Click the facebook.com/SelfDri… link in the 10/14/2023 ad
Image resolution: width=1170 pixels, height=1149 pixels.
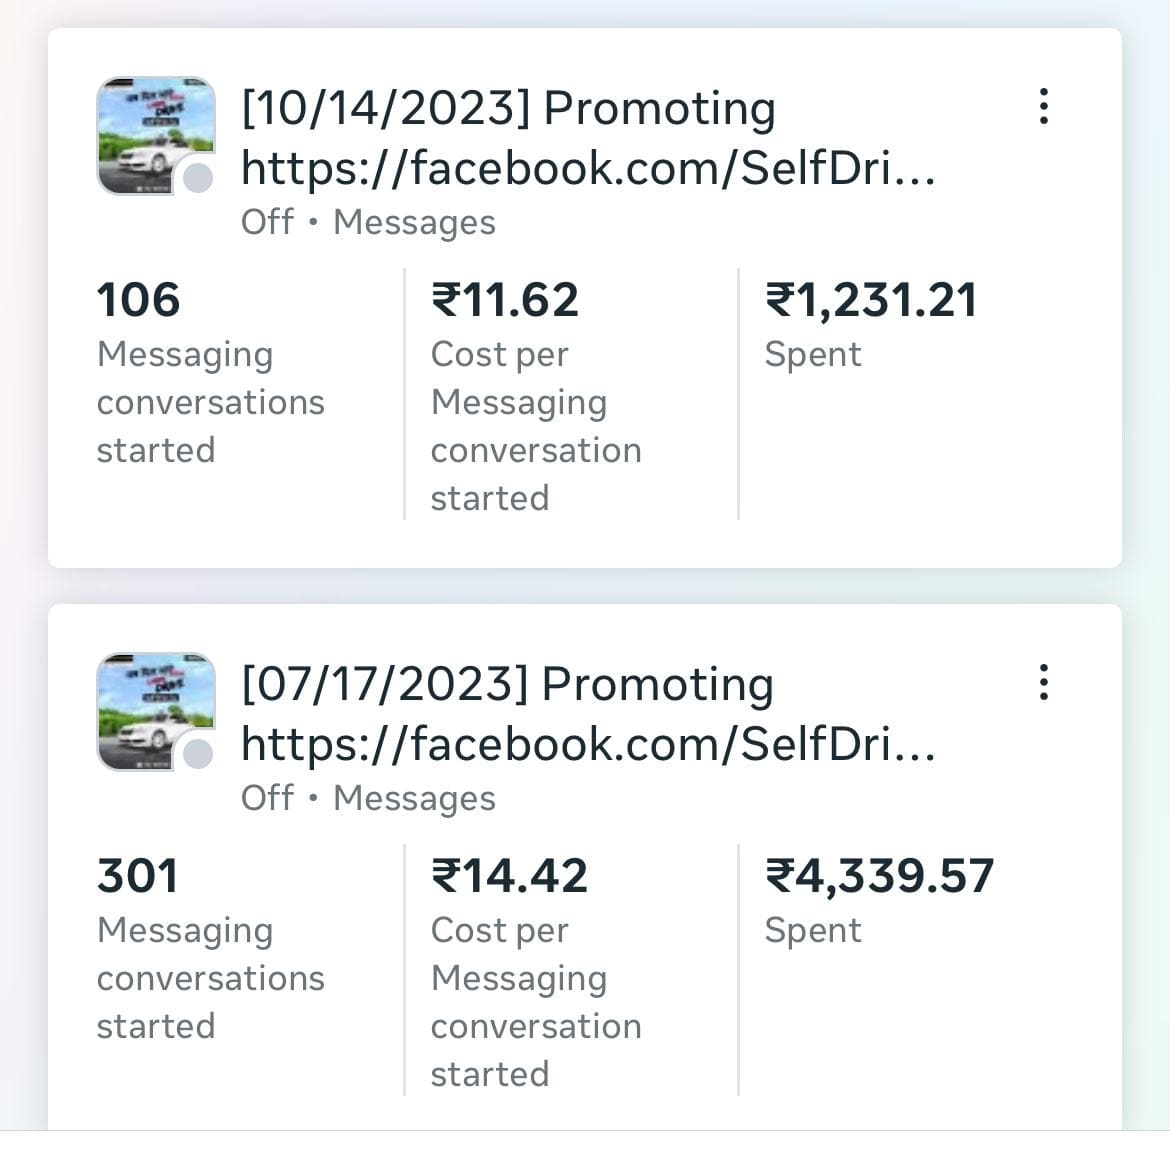tap(588, 168)
